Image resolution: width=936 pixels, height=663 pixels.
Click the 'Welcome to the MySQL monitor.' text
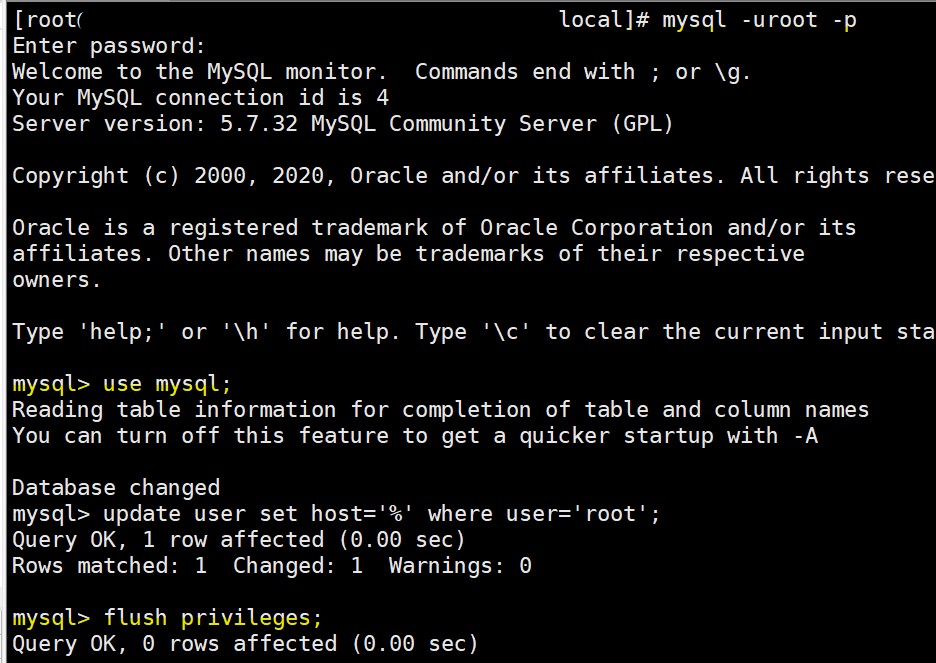tap(199, 72)
